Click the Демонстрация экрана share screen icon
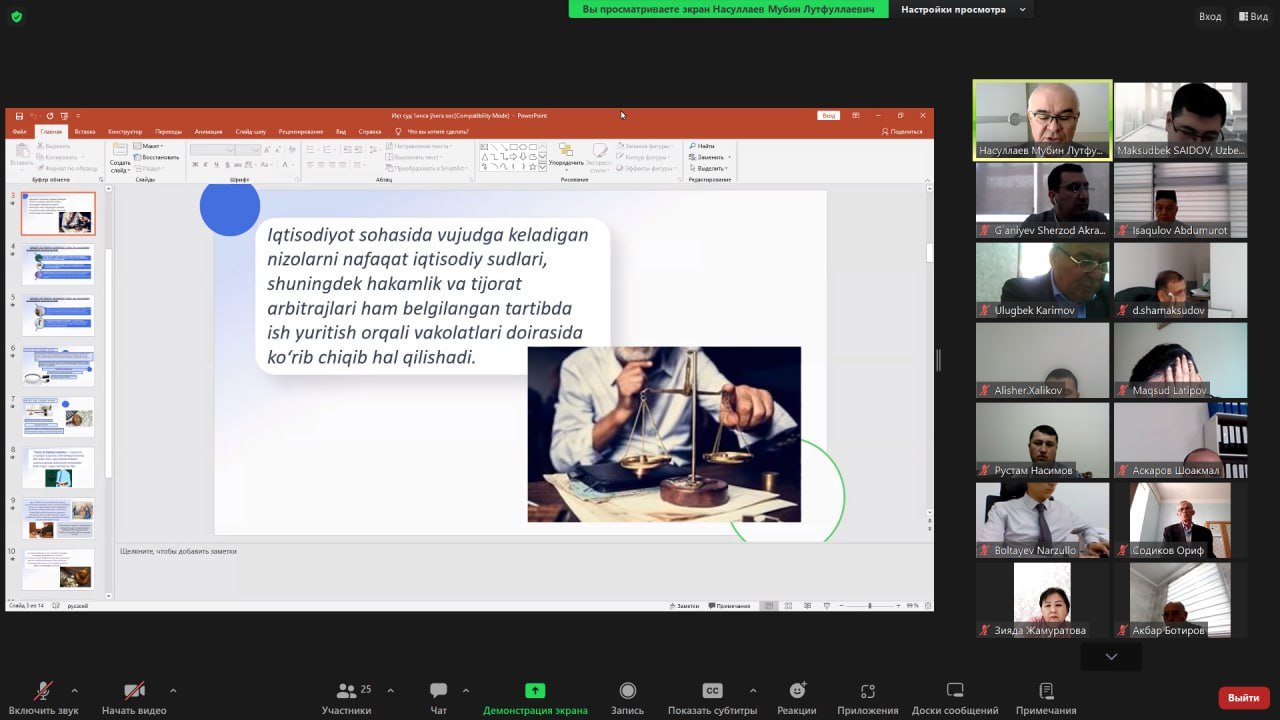The width and height of the screenshot is (1280, 720). coord(535,691)
